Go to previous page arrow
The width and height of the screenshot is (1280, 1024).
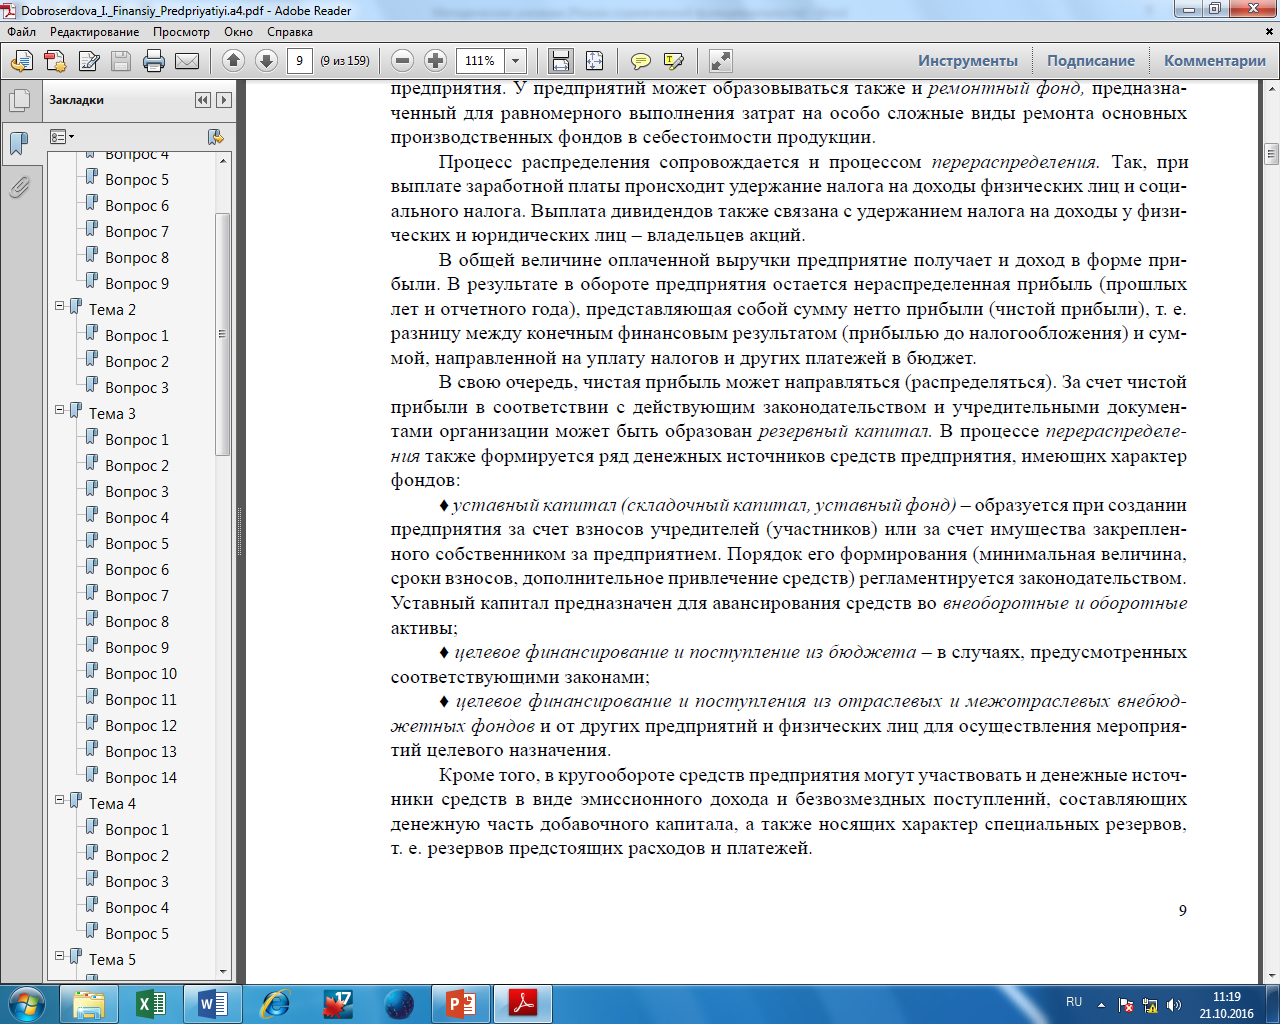pyautogui.click(x=233, y=61)
